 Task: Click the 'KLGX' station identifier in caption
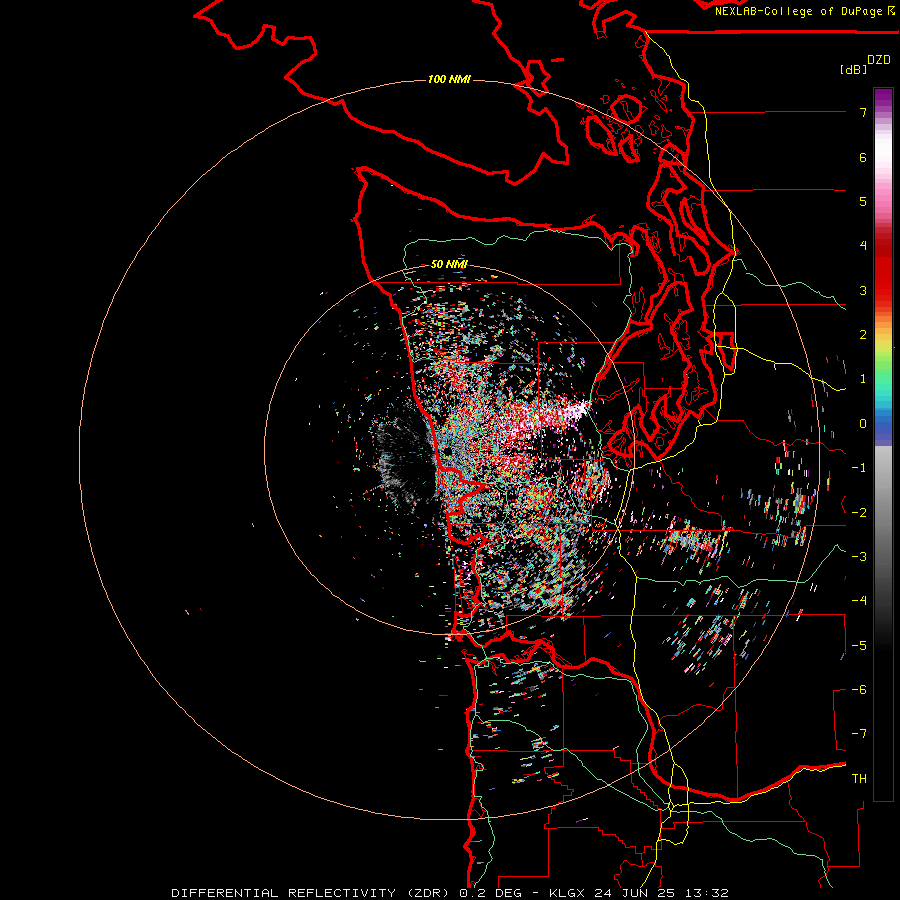click(567, 893)
